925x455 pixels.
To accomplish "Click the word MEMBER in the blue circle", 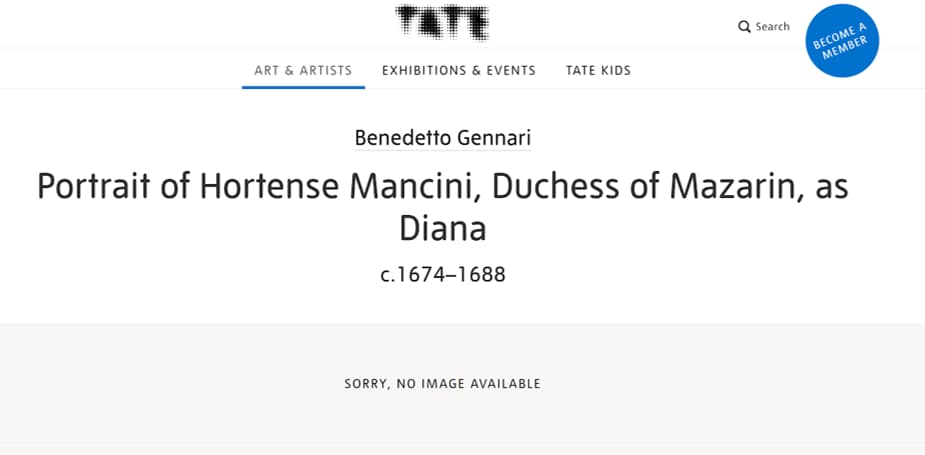I will click(x=846, y=49).
